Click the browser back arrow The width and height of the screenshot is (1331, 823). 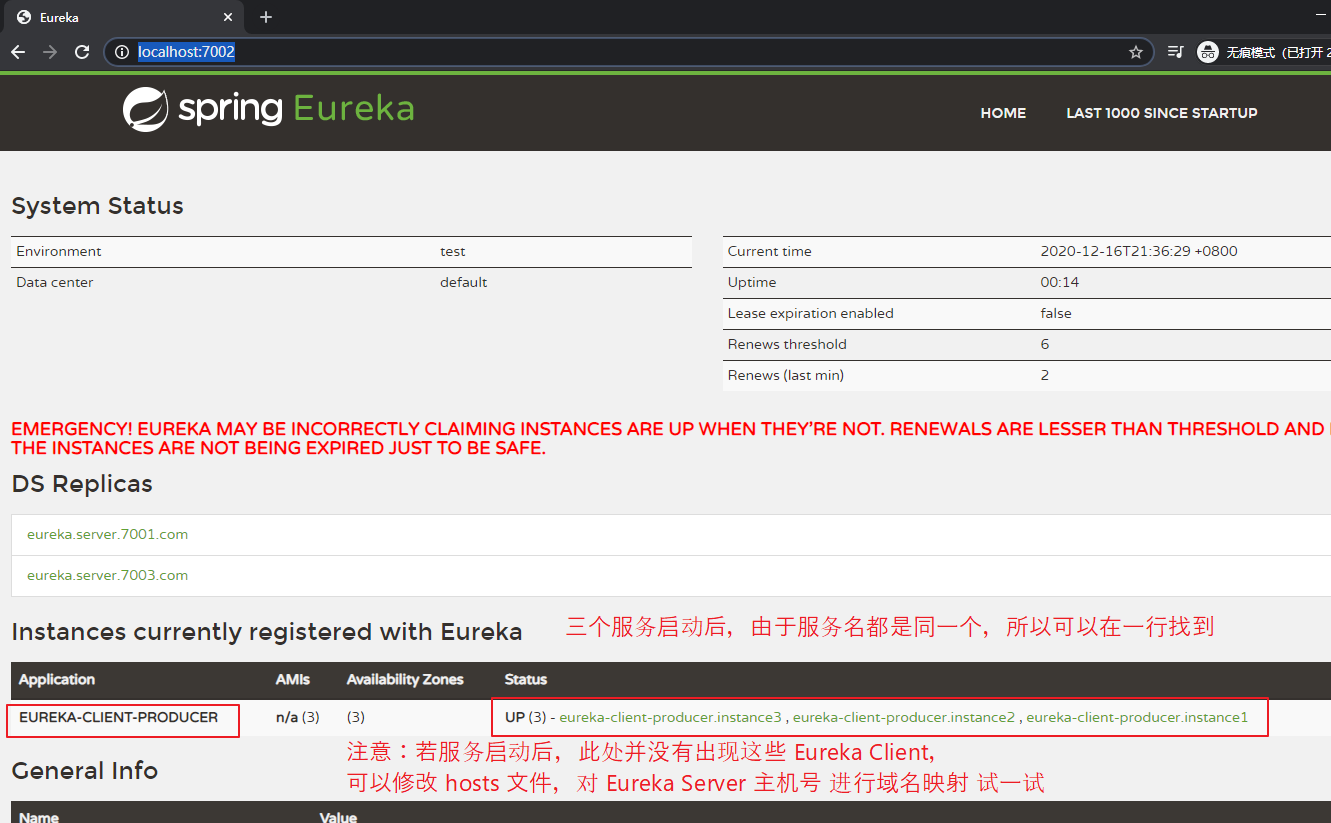(18, 52)
